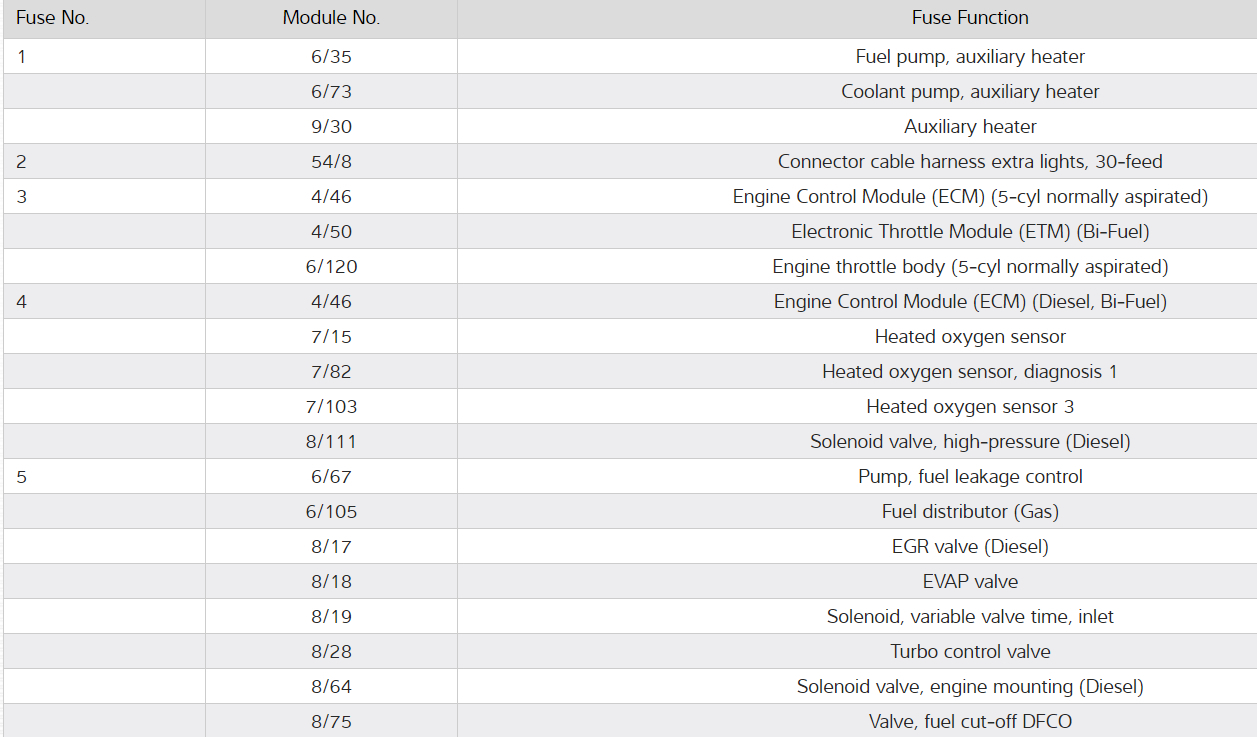This screenshot has width=1257, height=737.
Task: Click module number 8/18
Action: [331, 582]
